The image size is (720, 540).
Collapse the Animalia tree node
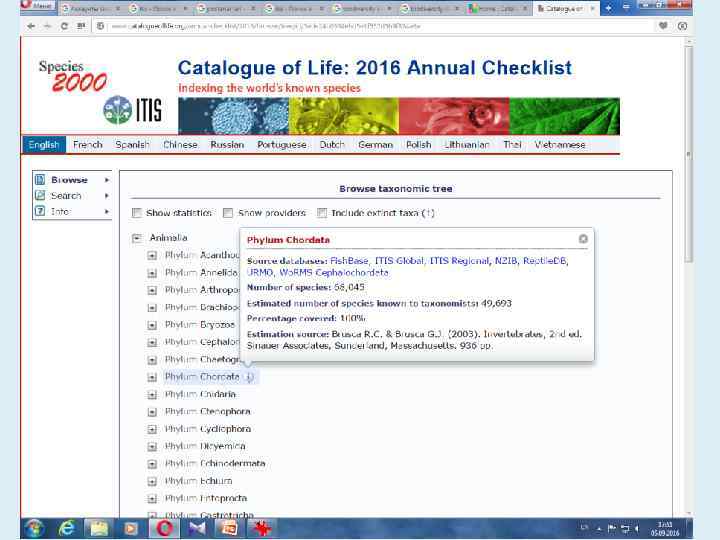[136, 238]
